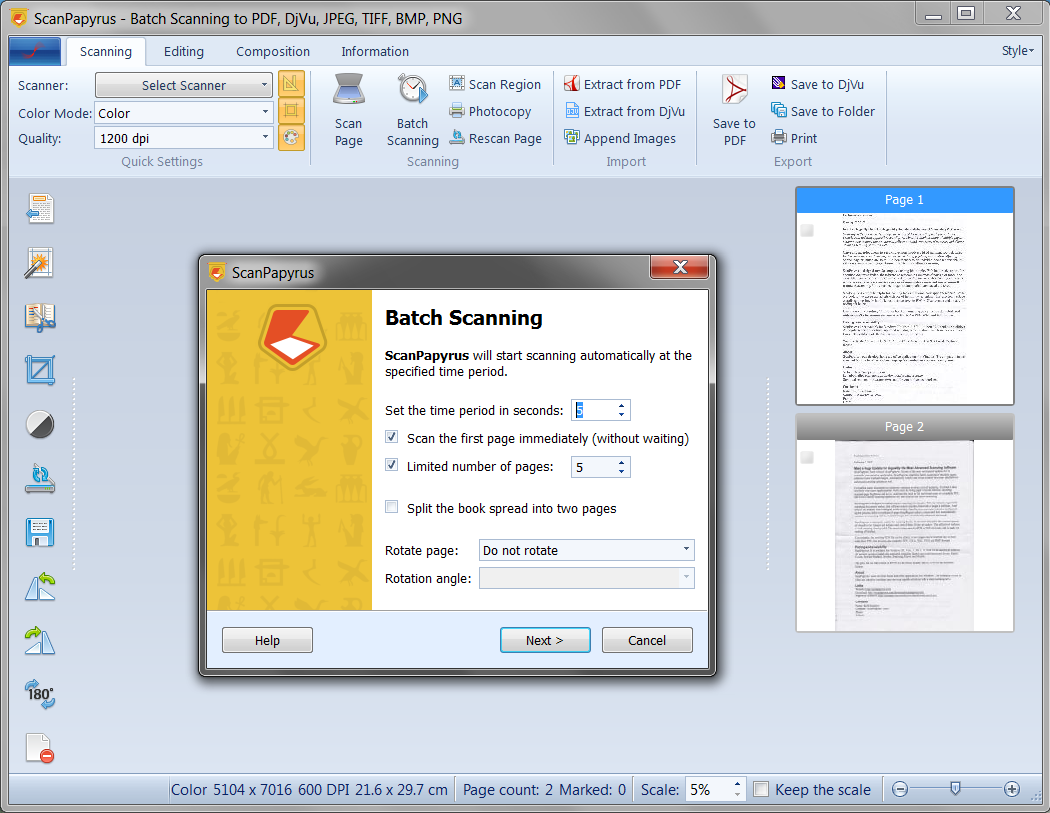Image resolution: width=1050 pixels, height=813 pixels.
Task: Click the Scale percentage spinner arrows
Action: [737, 790]
